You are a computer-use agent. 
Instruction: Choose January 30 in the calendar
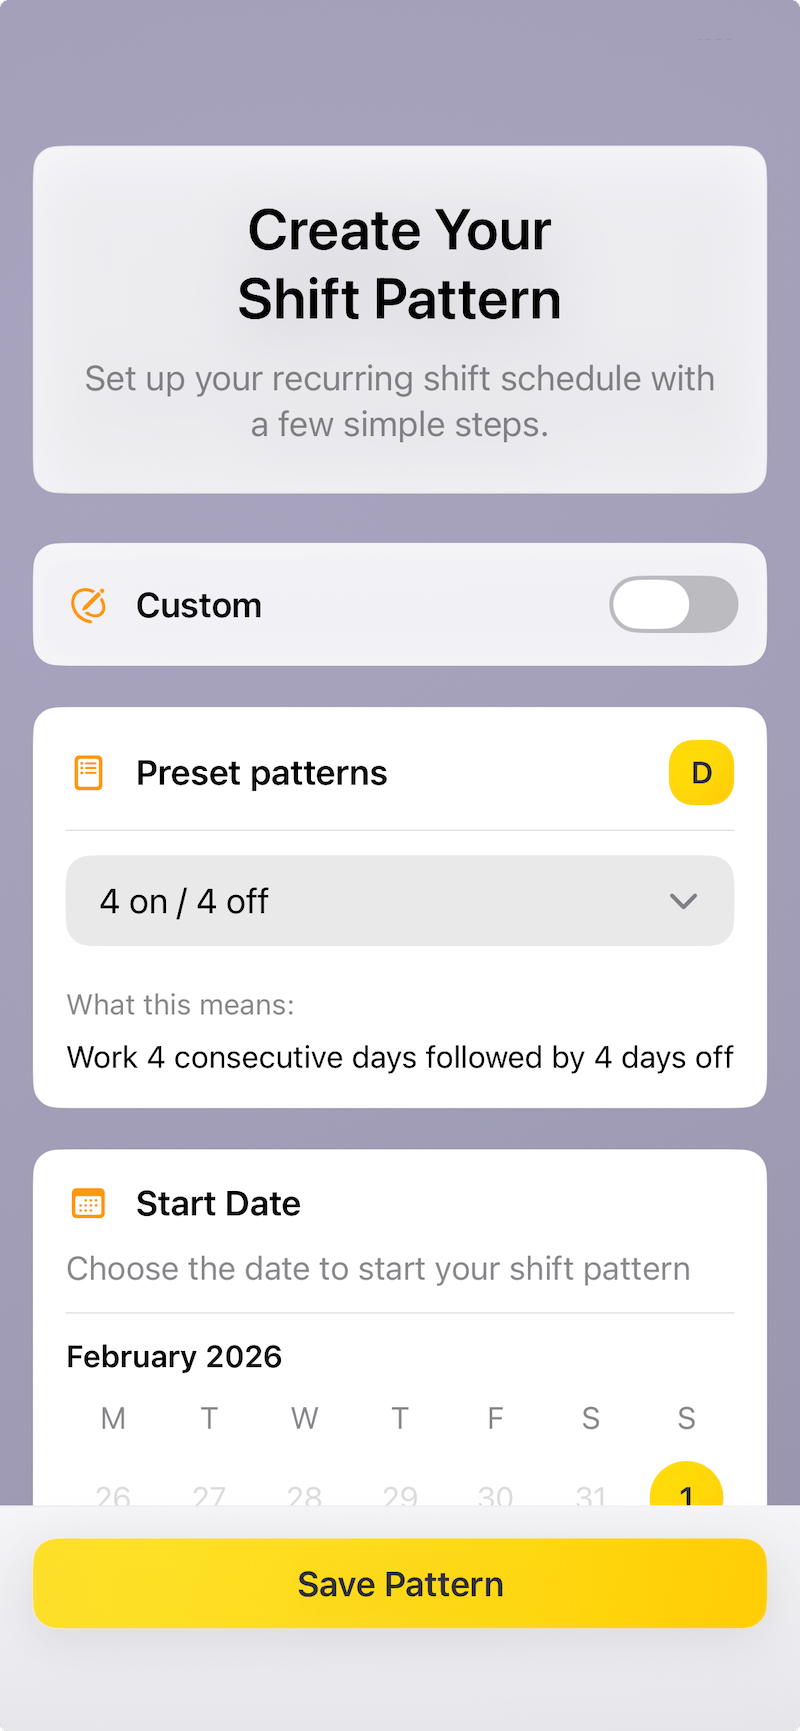pyautogui.click(x=495, y=1494)
